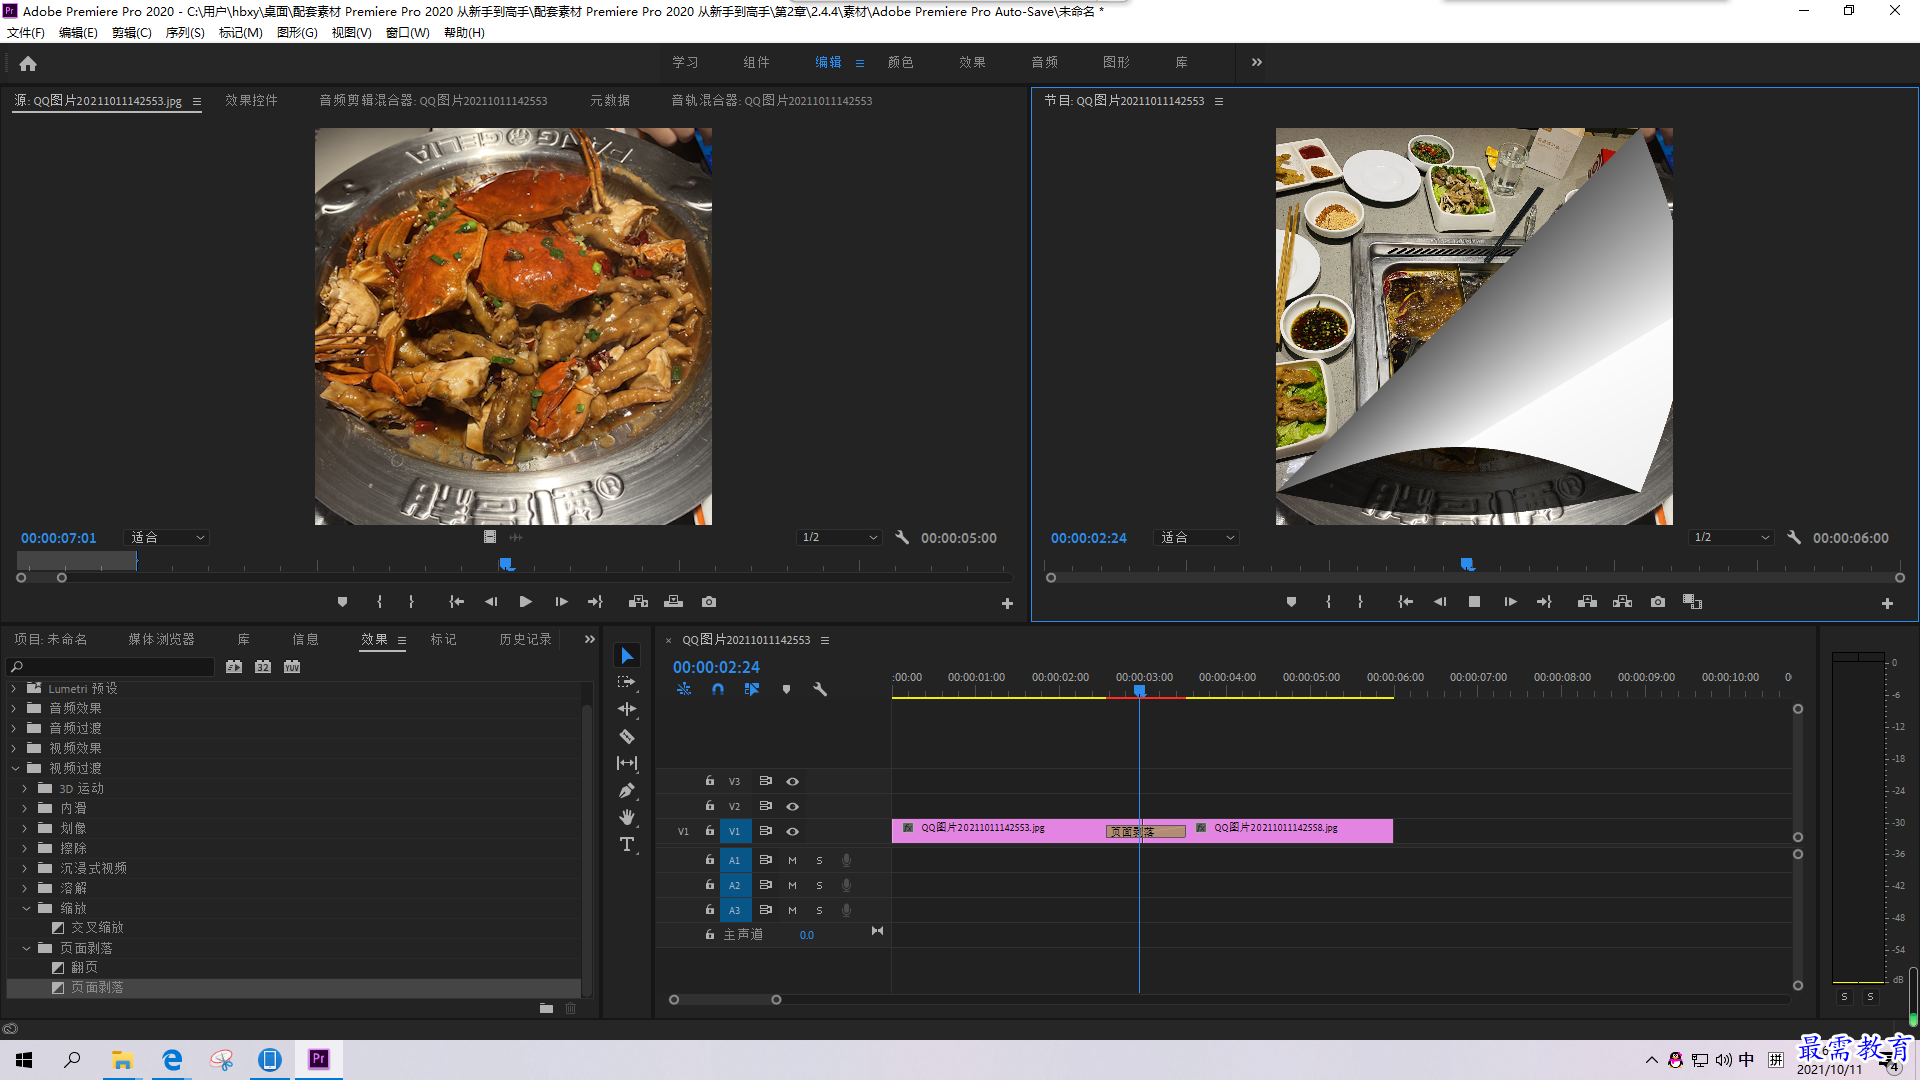The height and width of the screenshot is (1080, 1920).
Task: Toggle lock on V3 track
Action: (710, 781)
